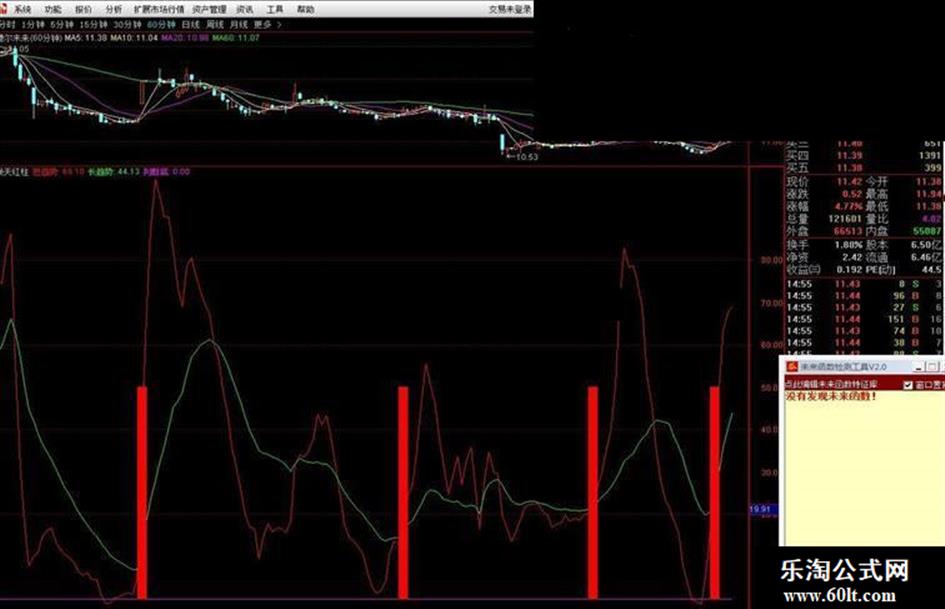Switch to the 5分钟 chart period

tap(61, 25)
